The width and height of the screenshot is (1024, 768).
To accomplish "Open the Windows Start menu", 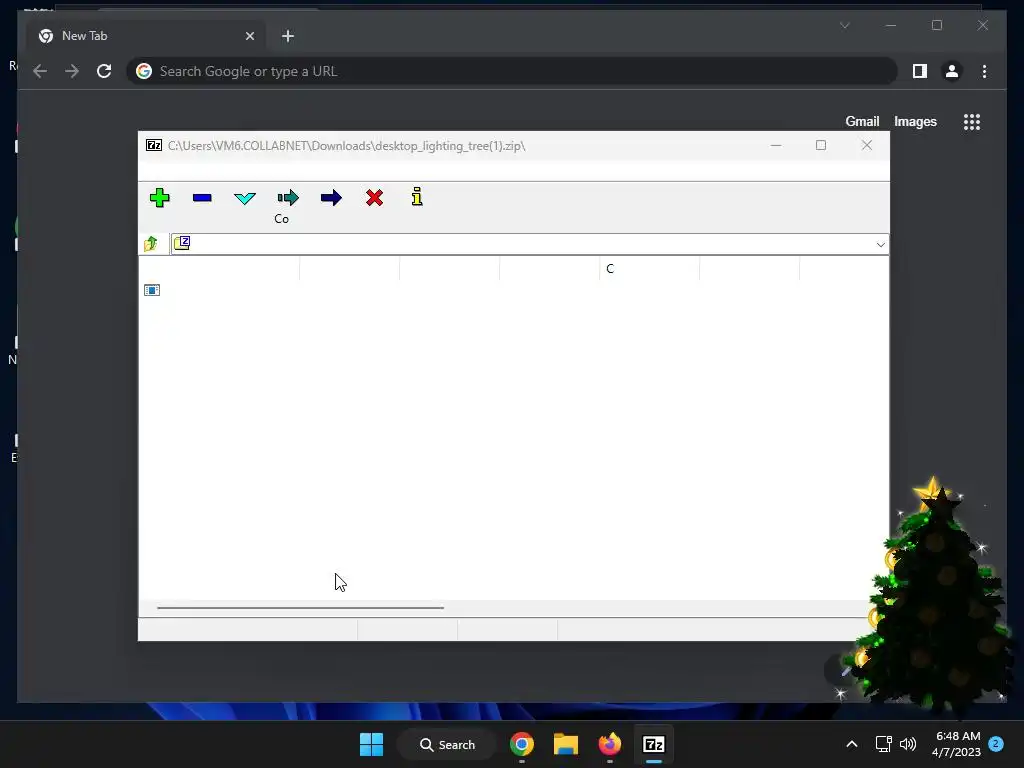I will click(x=372, y=744).
